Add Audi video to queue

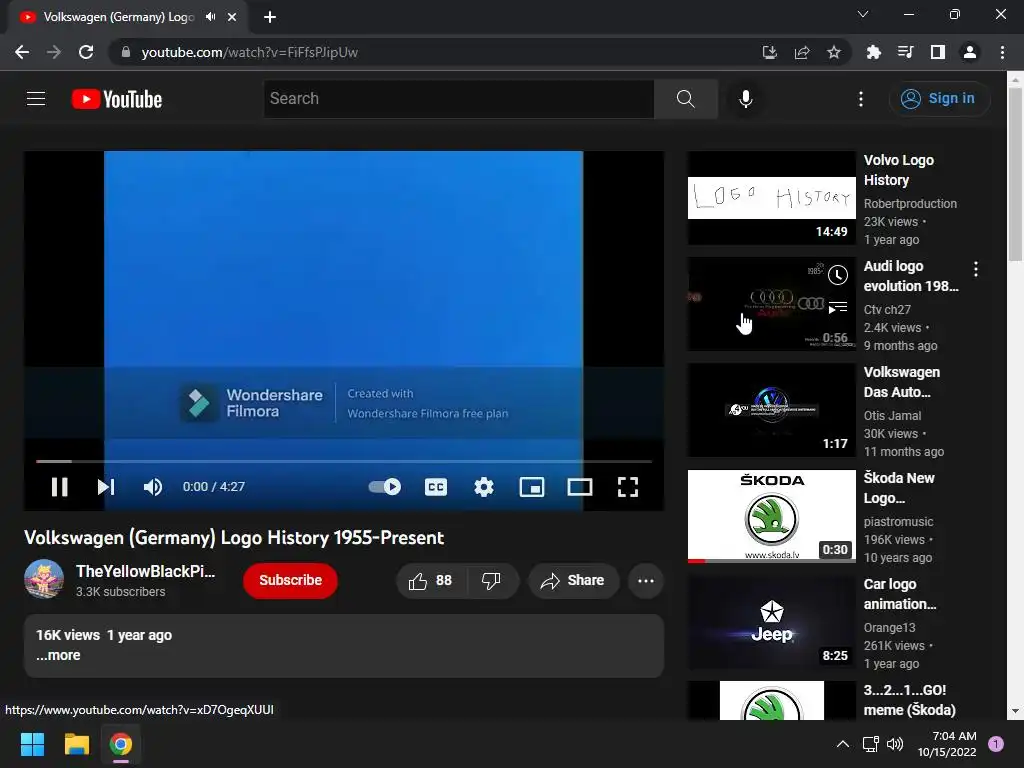tap(838, 307)
